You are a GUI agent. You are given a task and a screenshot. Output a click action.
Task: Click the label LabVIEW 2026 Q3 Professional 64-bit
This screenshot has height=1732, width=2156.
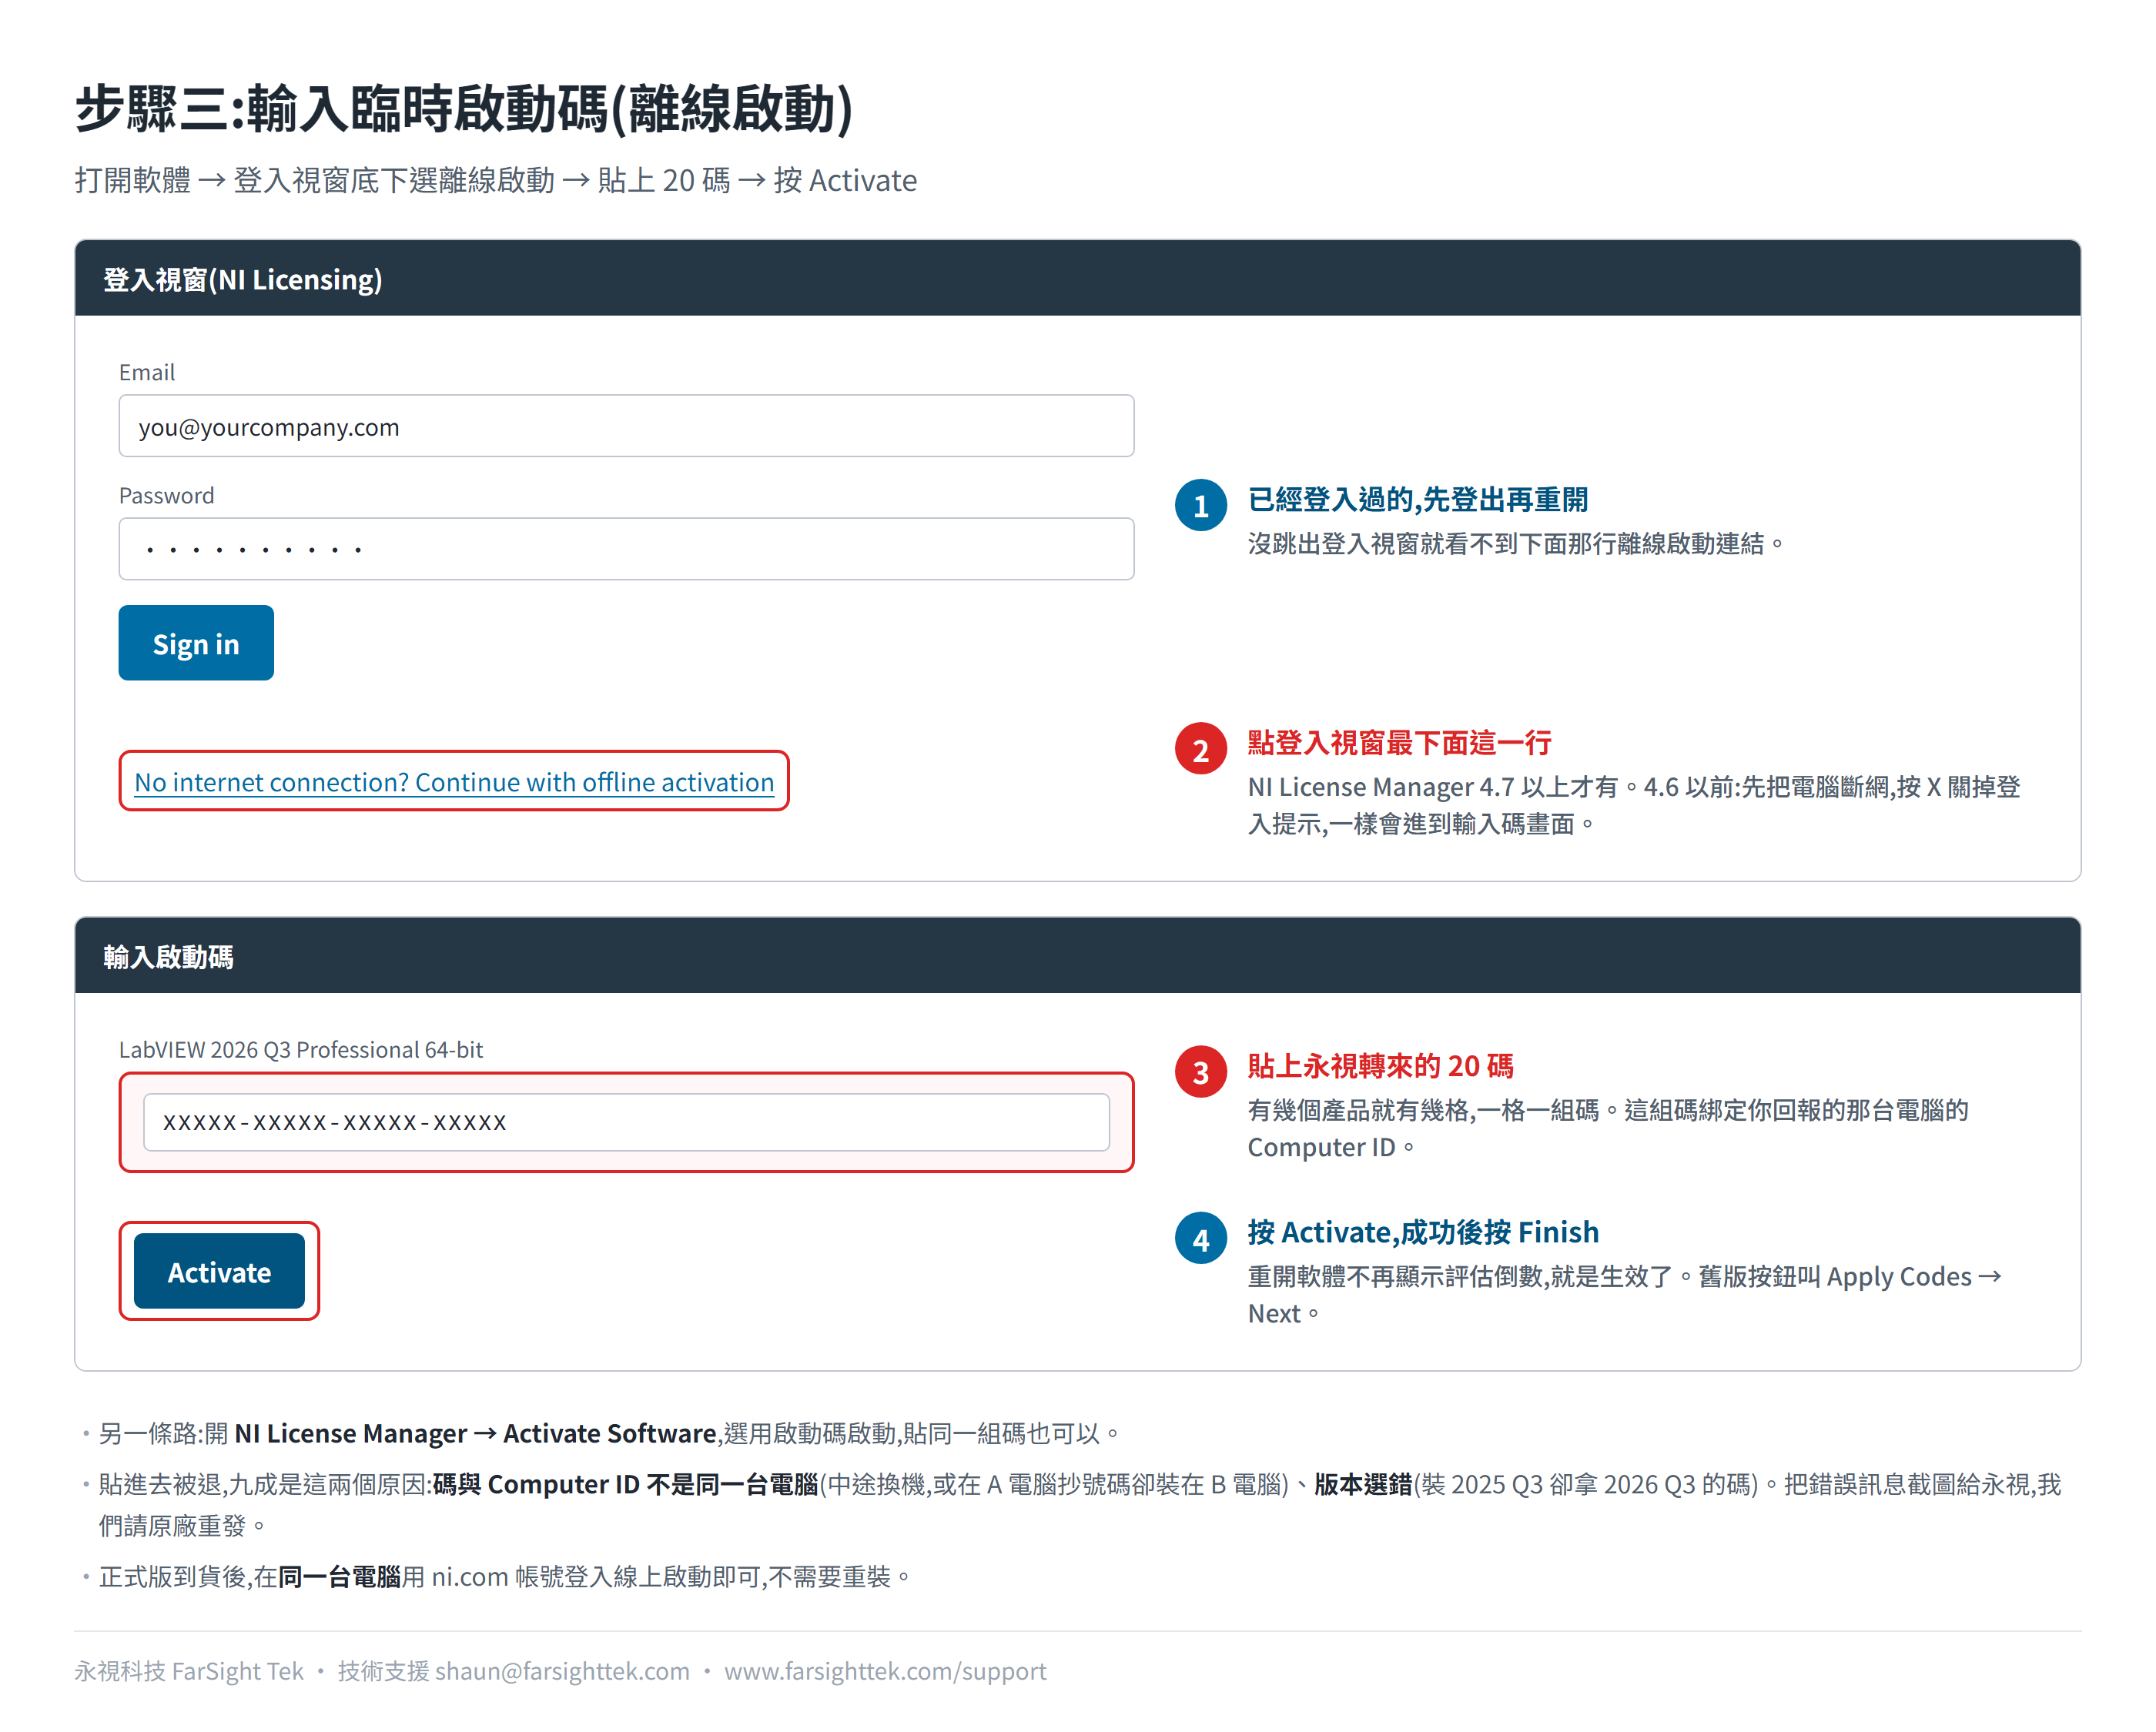(300, 1050)
